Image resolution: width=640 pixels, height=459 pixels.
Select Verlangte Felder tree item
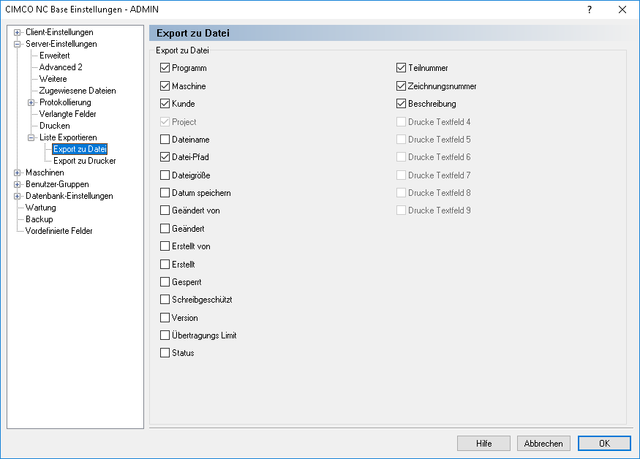pyautogui.click(x=67, y=114)
